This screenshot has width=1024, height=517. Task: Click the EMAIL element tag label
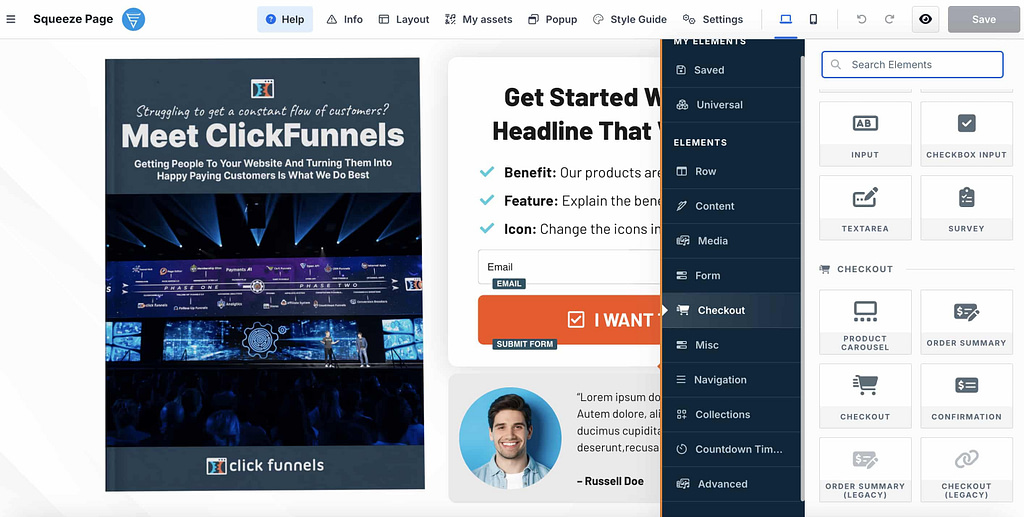[509, 283]
